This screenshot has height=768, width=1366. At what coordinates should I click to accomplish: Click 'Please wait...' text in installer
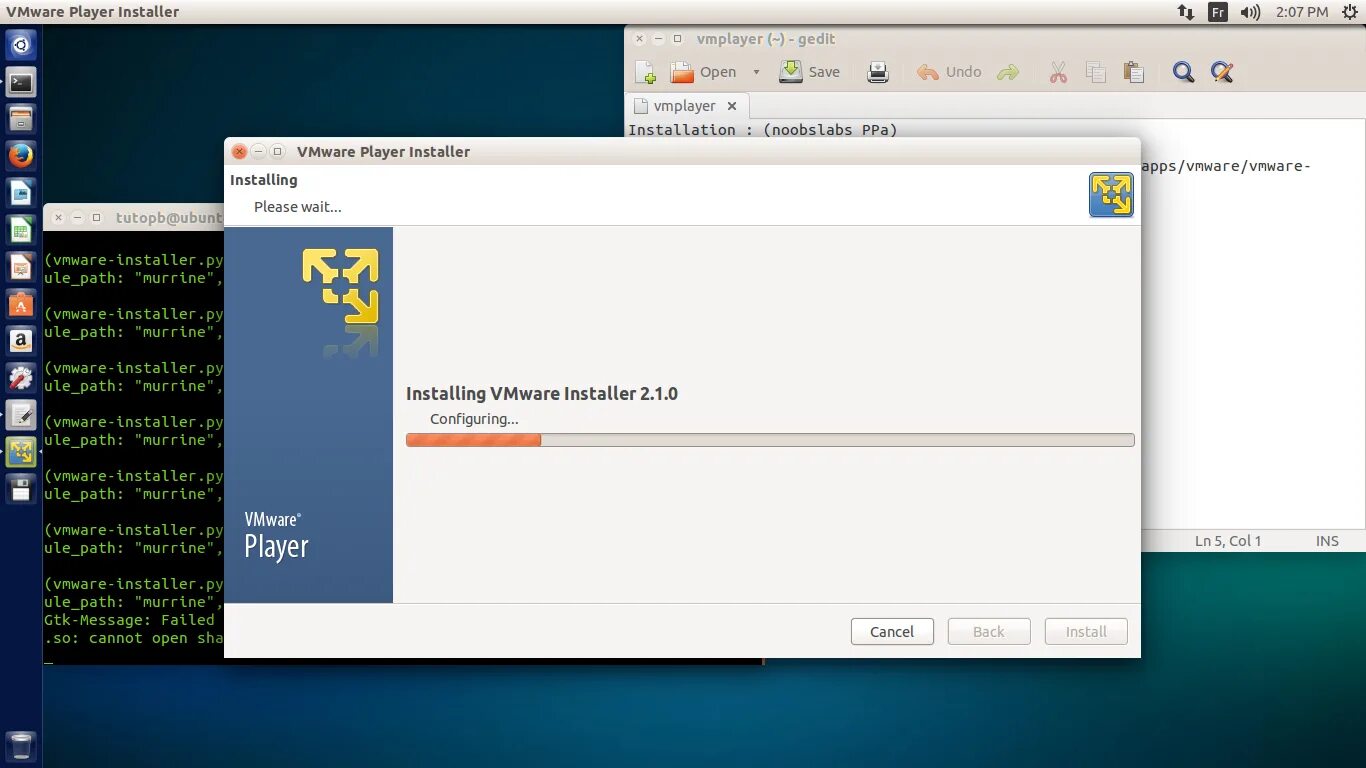tap(298, 207)
